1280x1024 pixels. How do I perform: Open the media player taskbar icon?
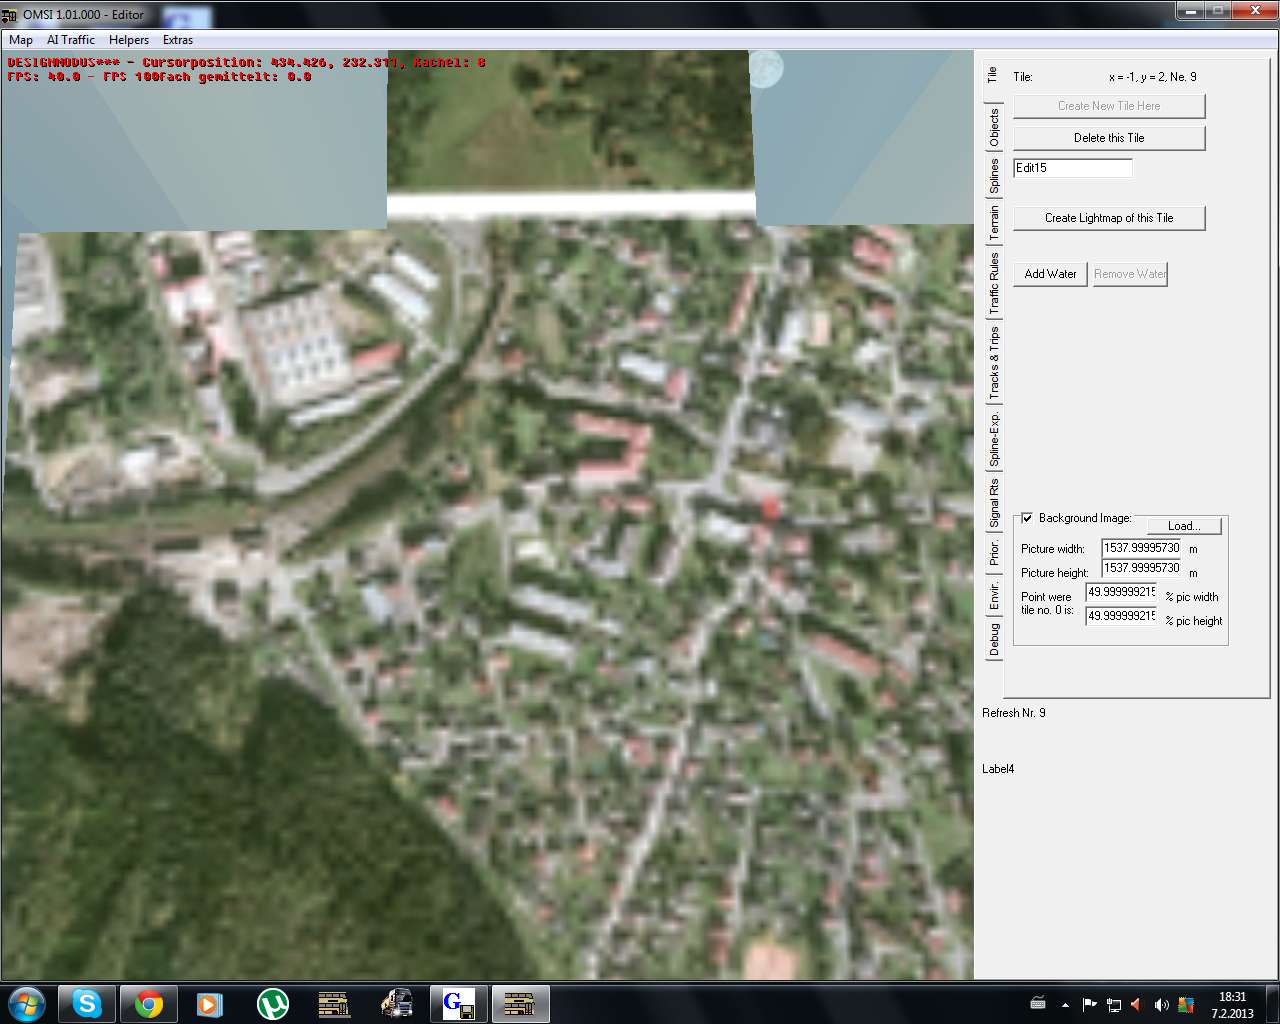[x=209, y=1003]
